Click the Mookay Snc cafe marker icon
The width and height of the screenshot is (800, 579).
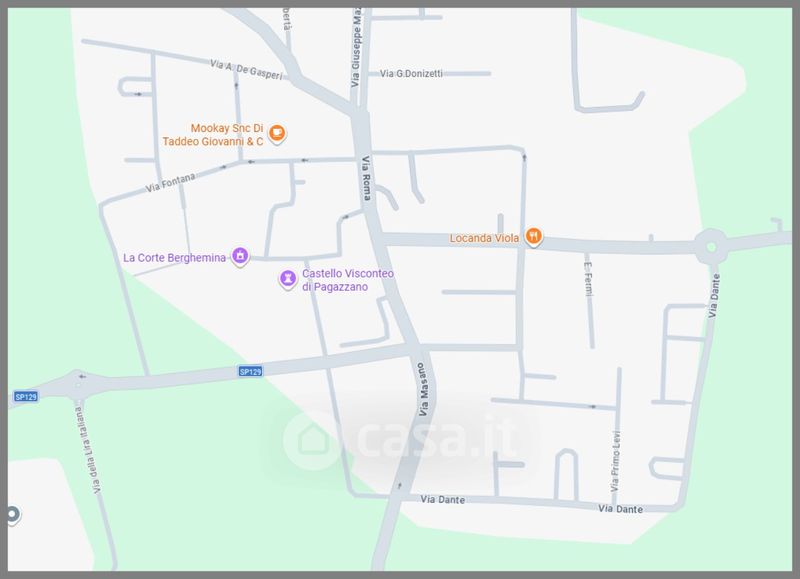(277, 134)
